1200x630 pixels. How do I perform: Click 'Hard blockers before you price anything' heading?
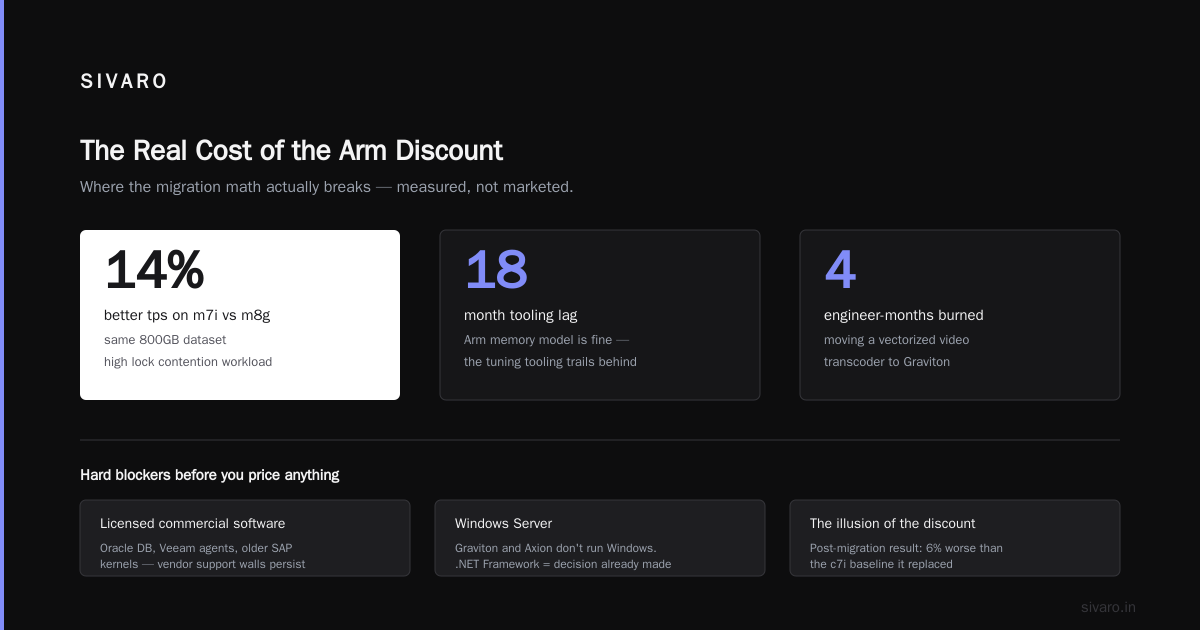210,475
